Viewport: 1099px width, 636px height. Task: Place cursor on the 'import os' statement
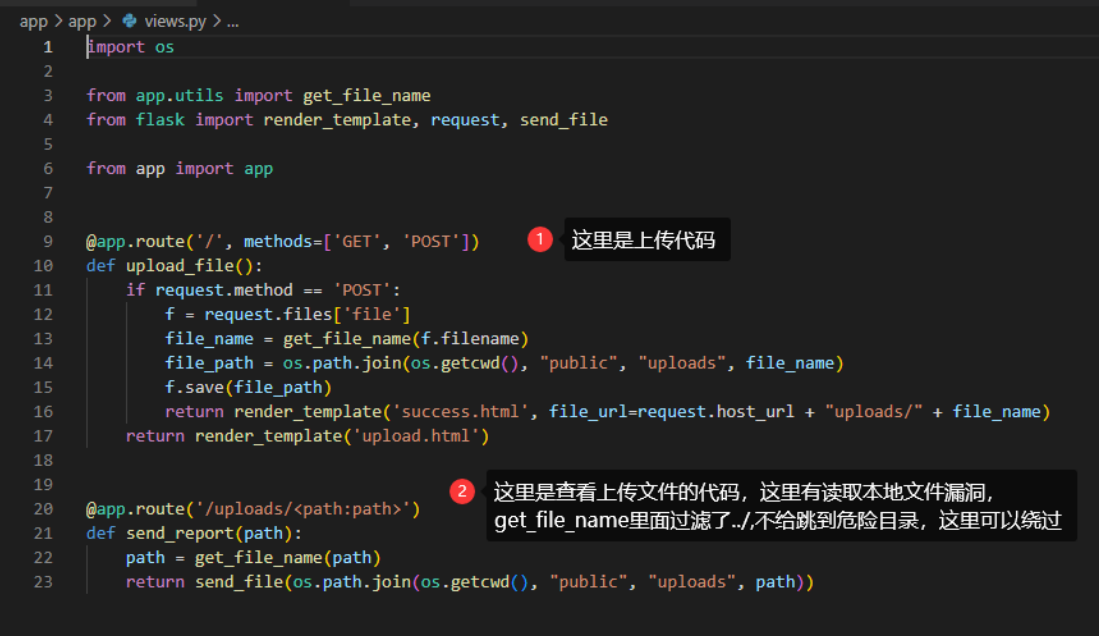pyautogui.click(x=130, y=46)
